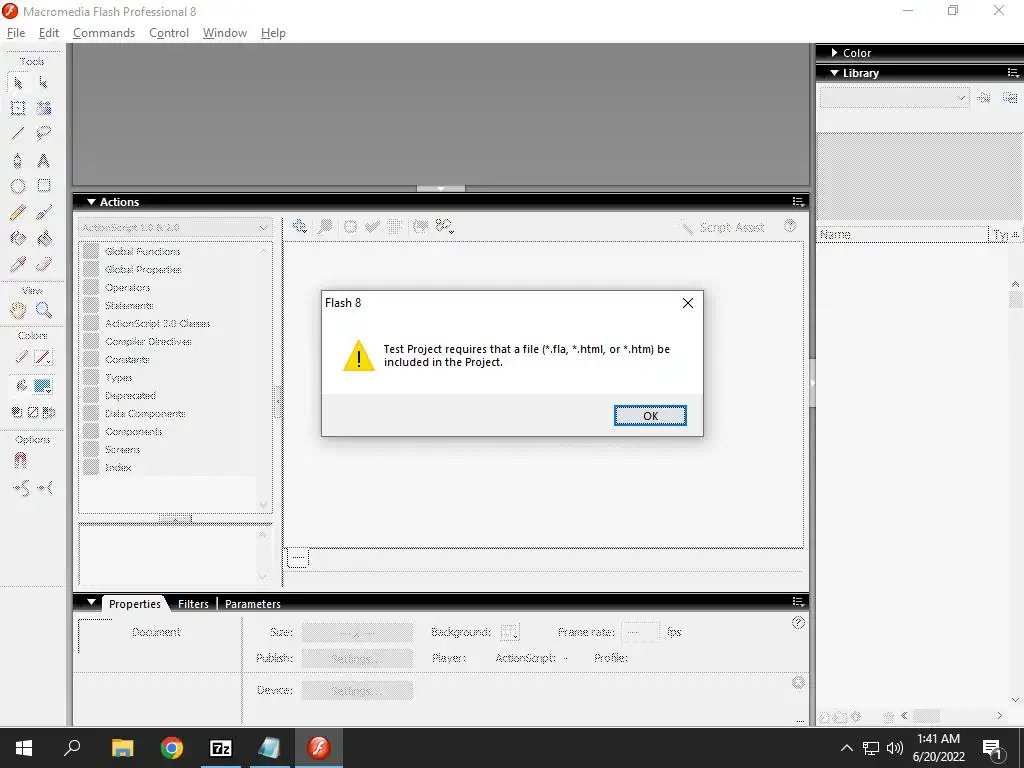The width and height of the screenshot is (1024, 768).
Task: Click the Show Code Hint icon
Action: pyautogui.click(x=420, y=227)
